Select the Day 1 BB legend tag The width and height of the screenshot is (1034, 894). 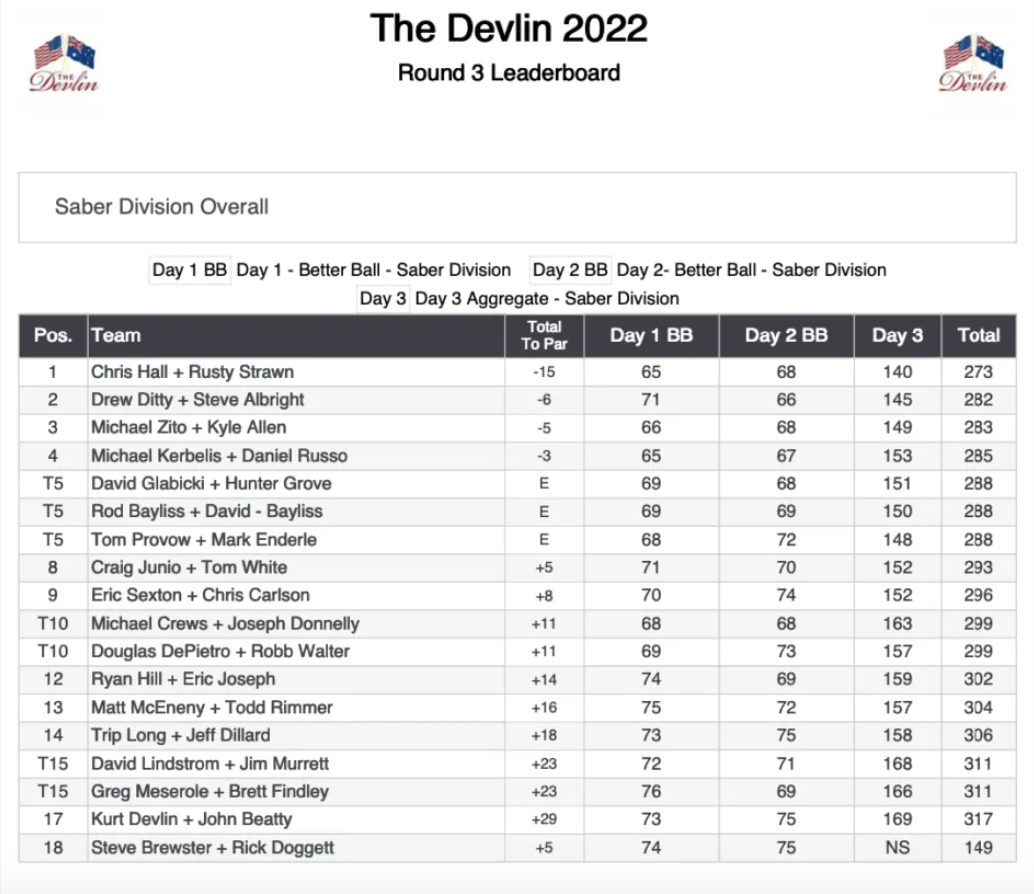coord(190,270)
